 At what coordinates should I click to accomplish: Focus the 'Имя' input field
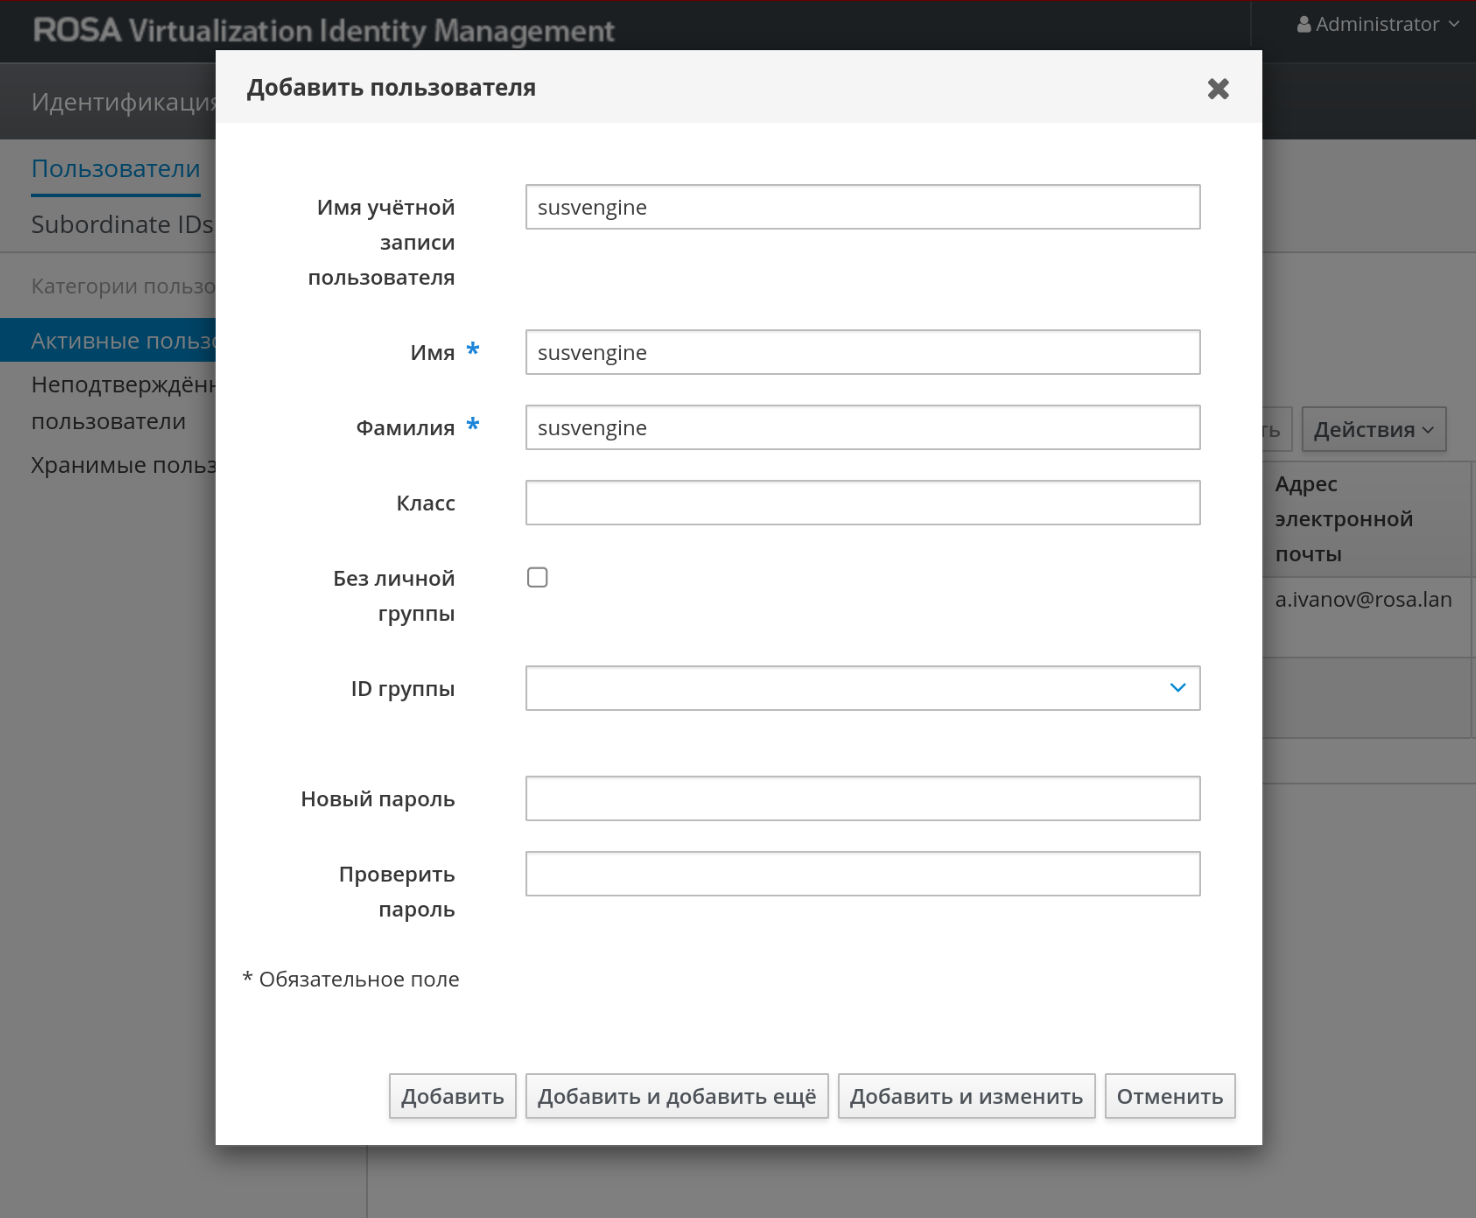[x=862, y=352]
